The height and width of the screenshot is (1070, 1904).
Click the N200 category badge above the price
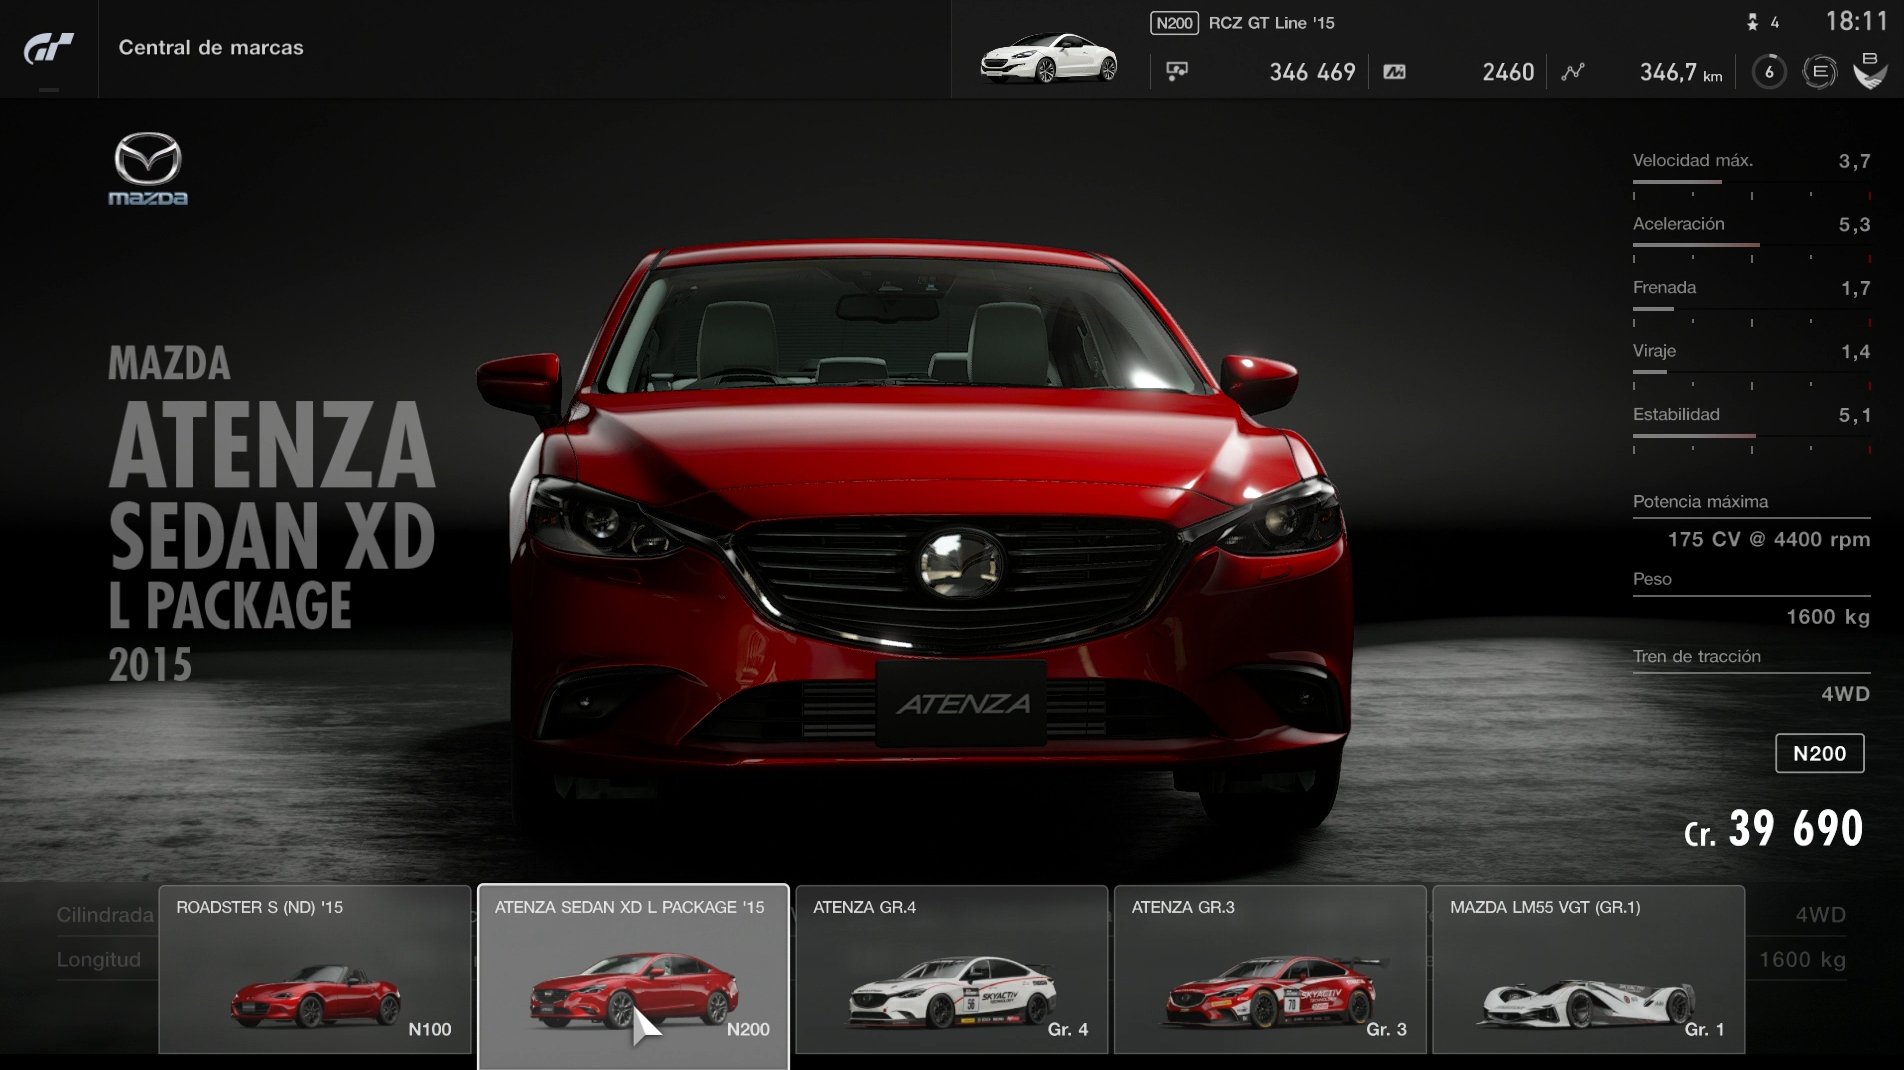point(1820,754)
